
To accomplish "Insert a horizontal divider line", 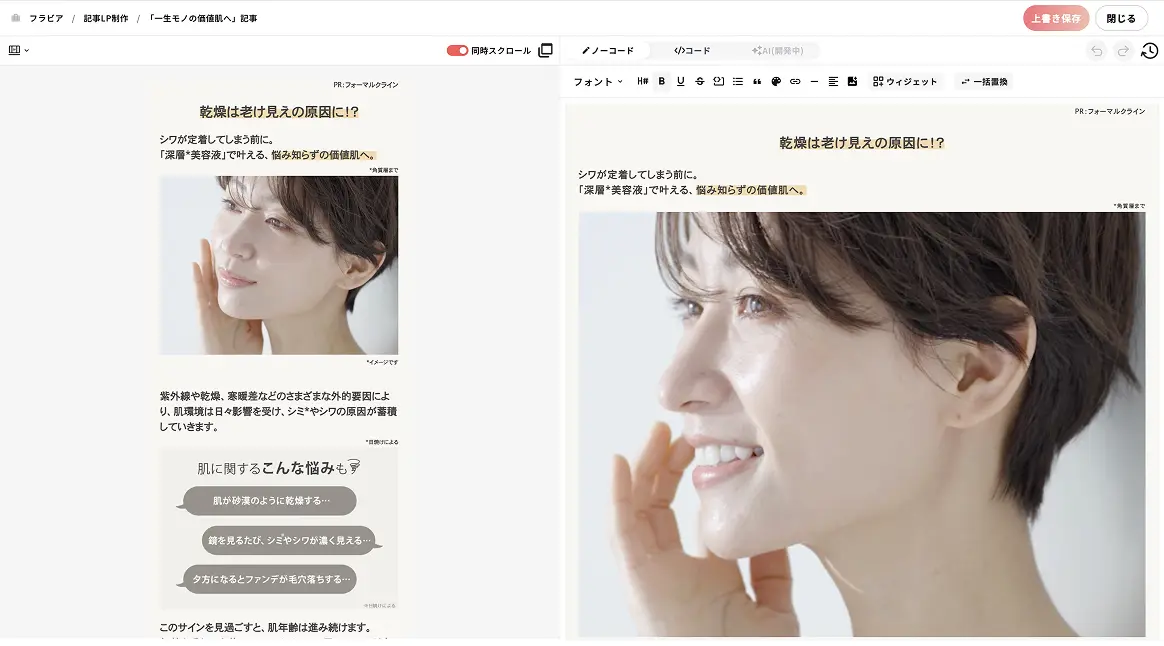I will [812, 82].
